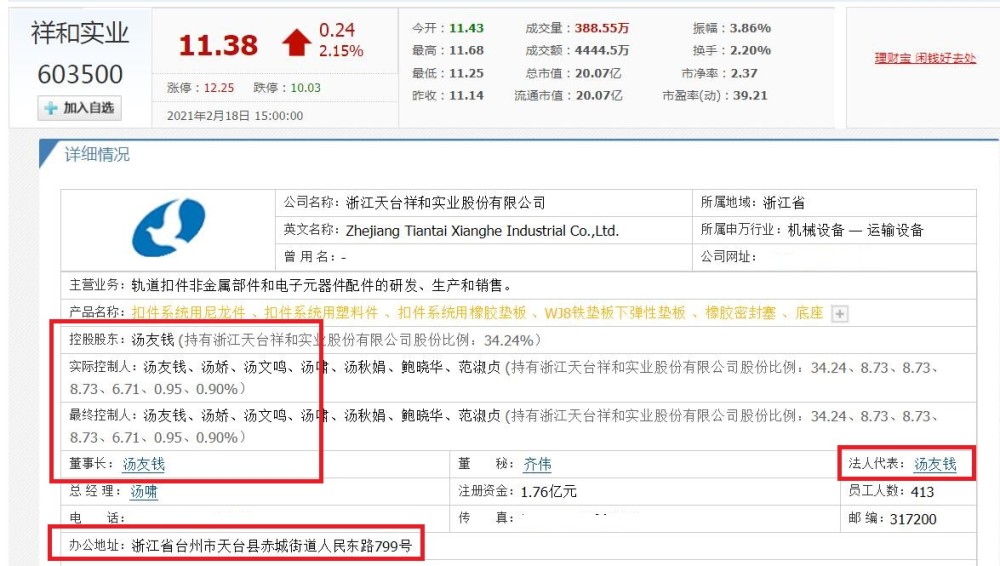Click the 加入自选 add-to-watchlist button

coord(80,108)
